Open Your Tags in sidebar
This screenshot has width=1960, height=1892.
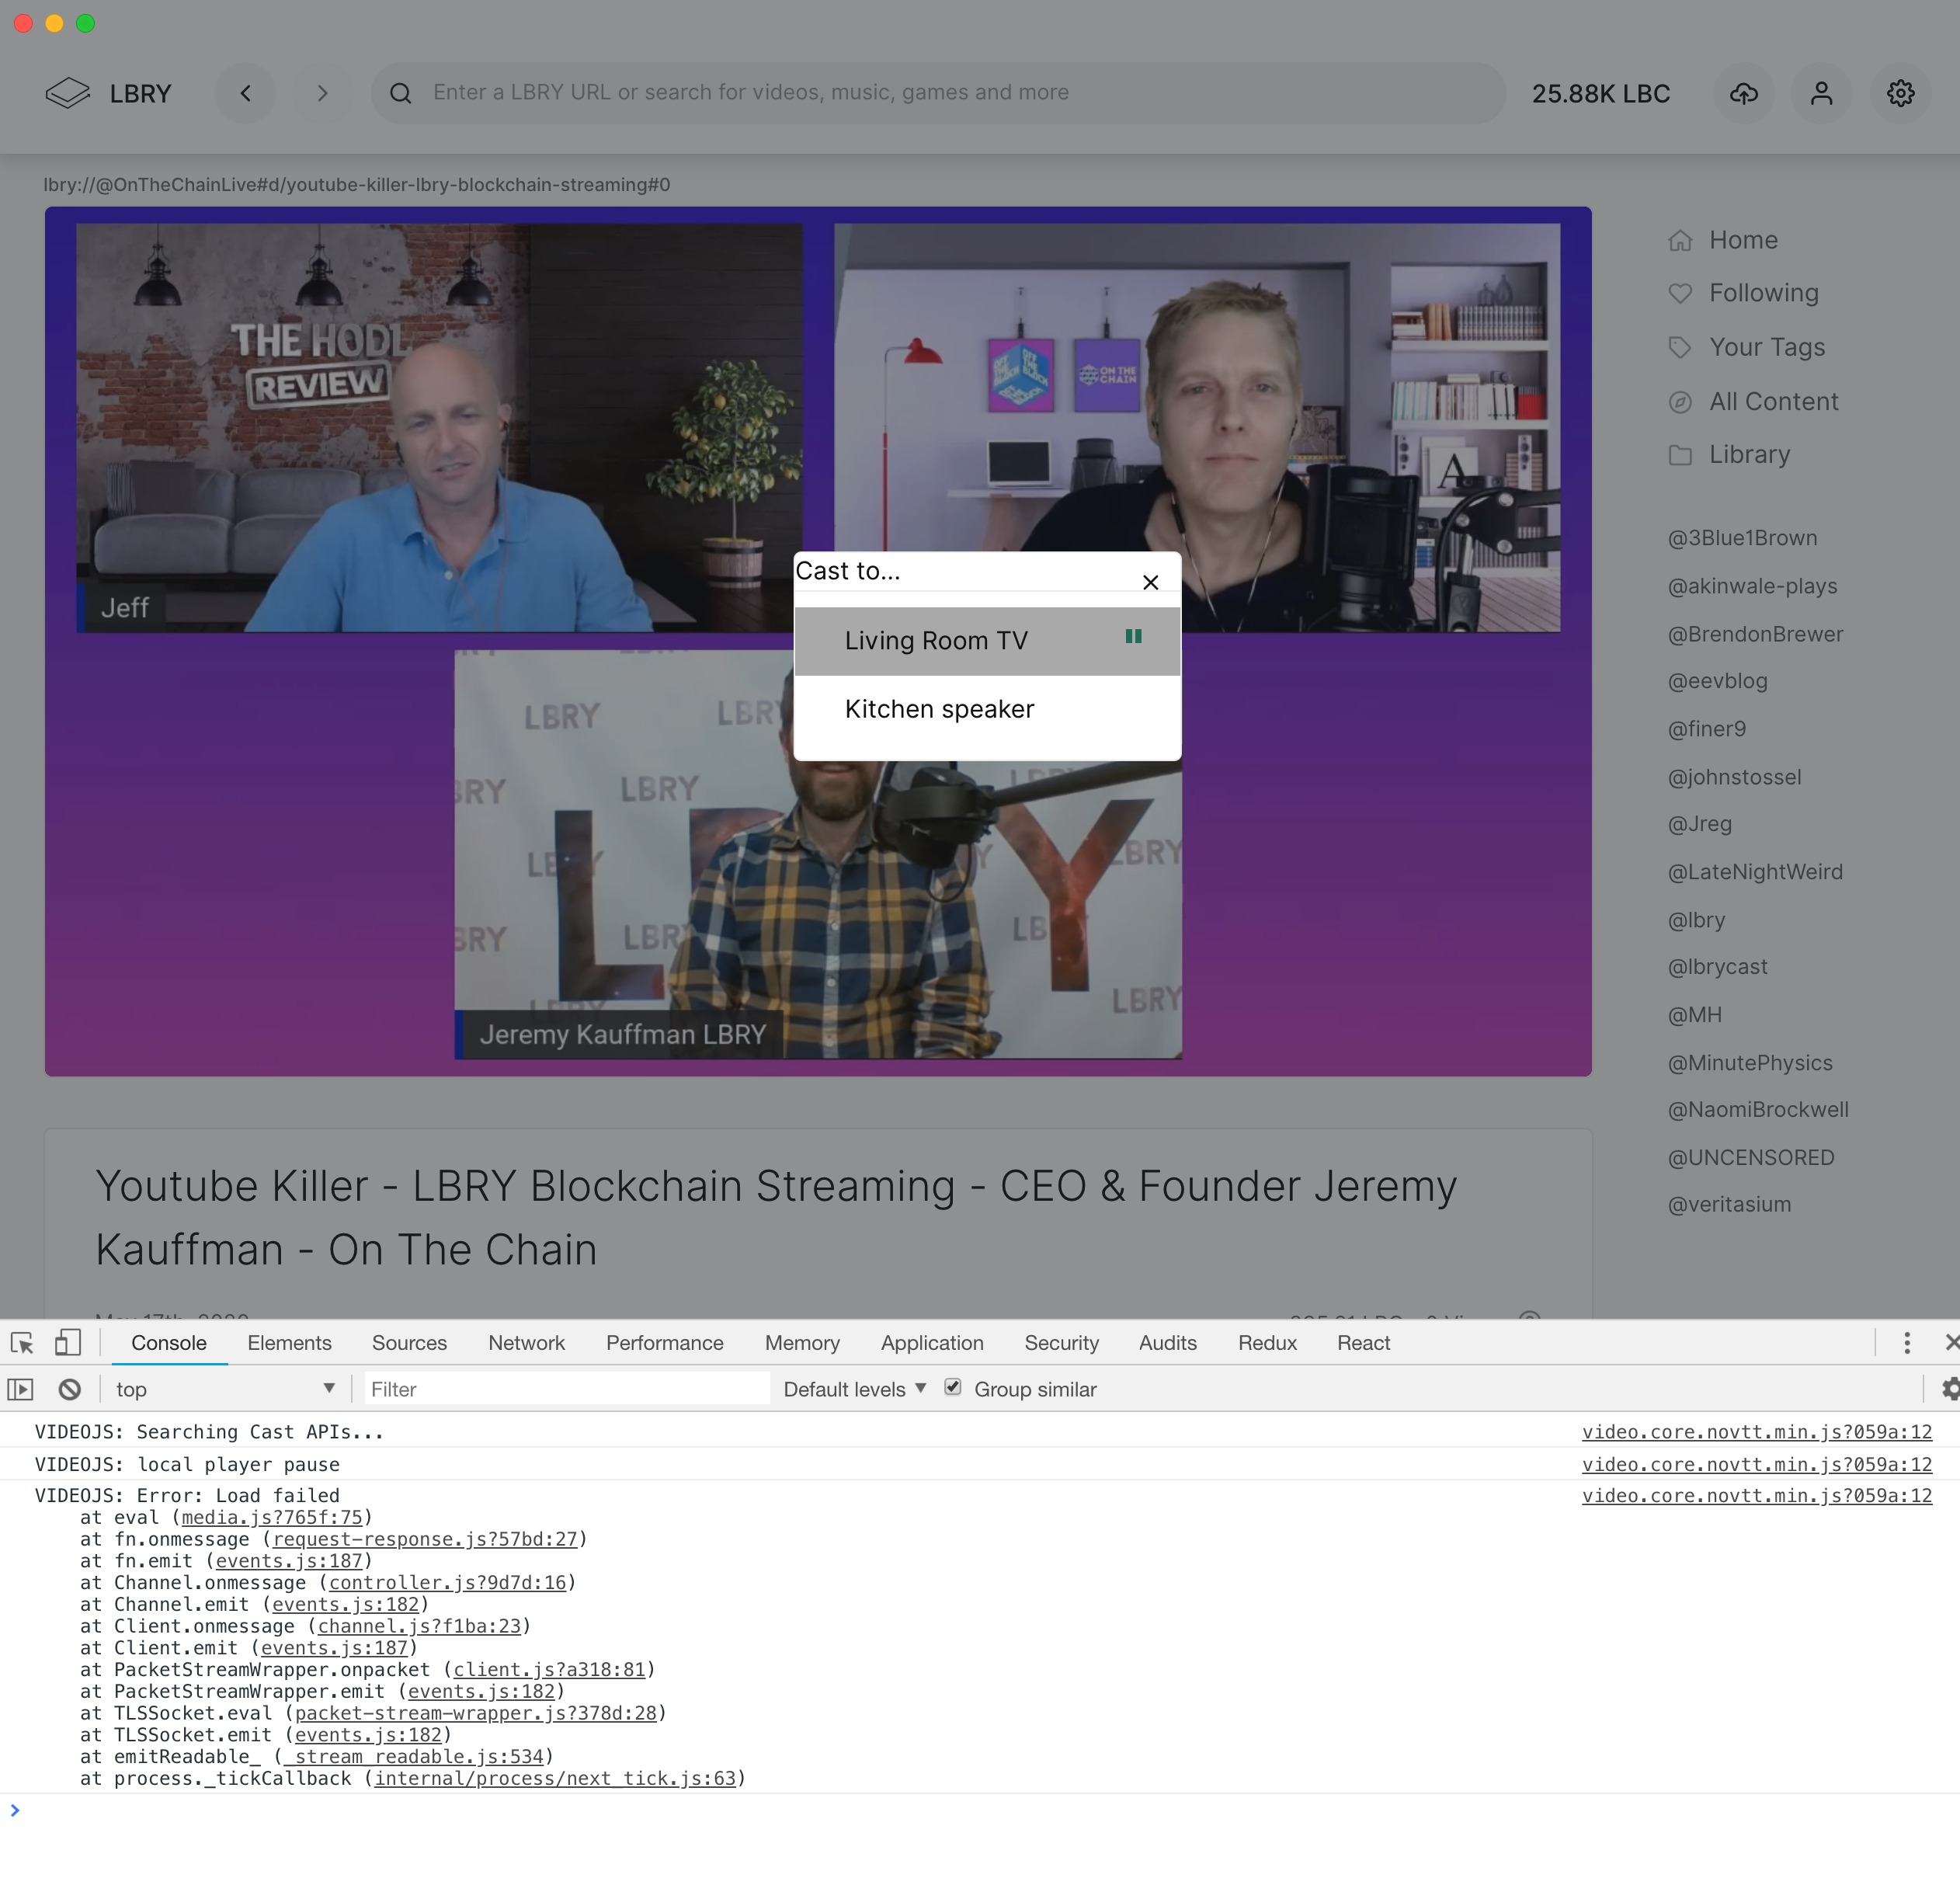1766,347
